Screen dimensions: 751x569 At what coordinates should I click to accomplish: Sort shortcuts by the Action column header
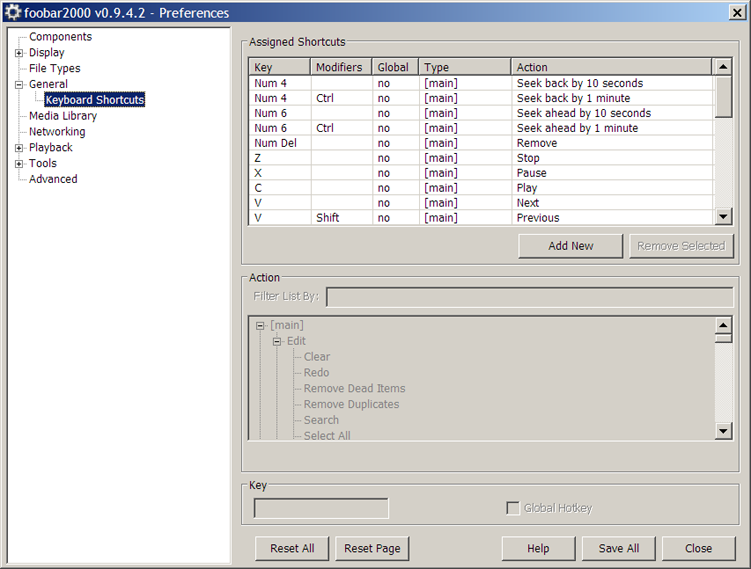610,67
